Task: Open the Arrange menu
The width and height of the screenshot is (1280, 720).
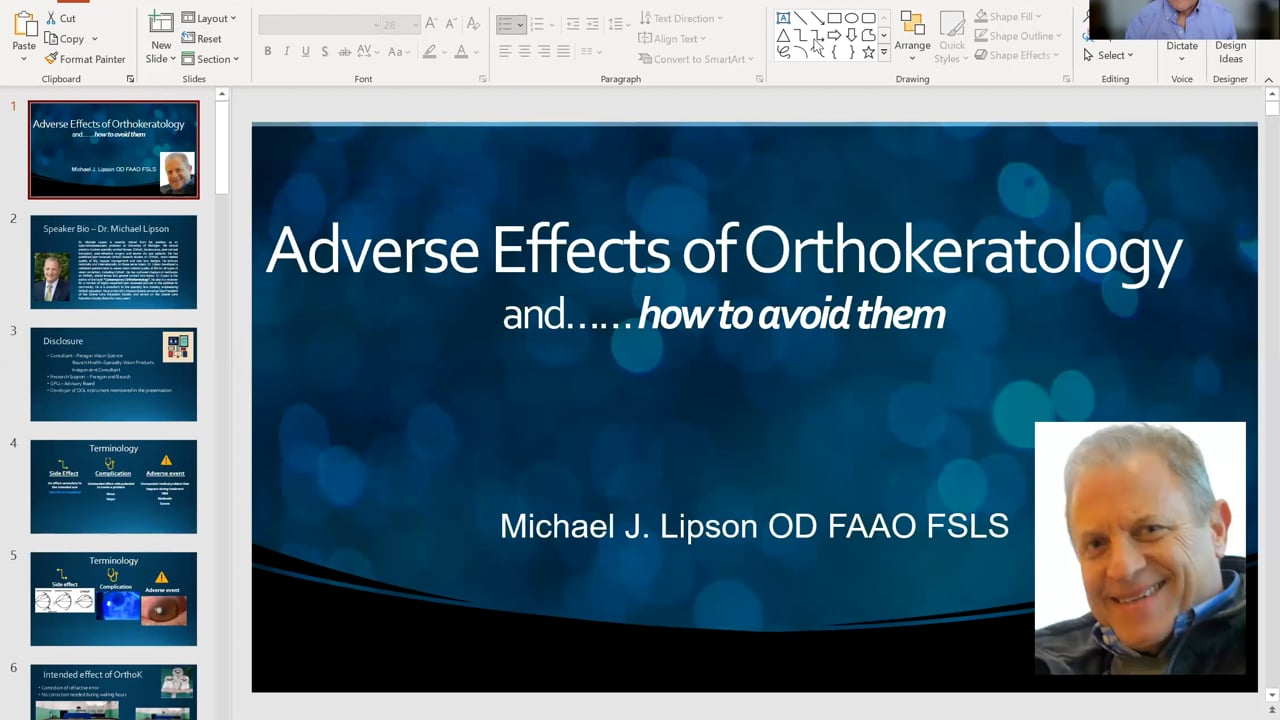Action: [912, 37]
